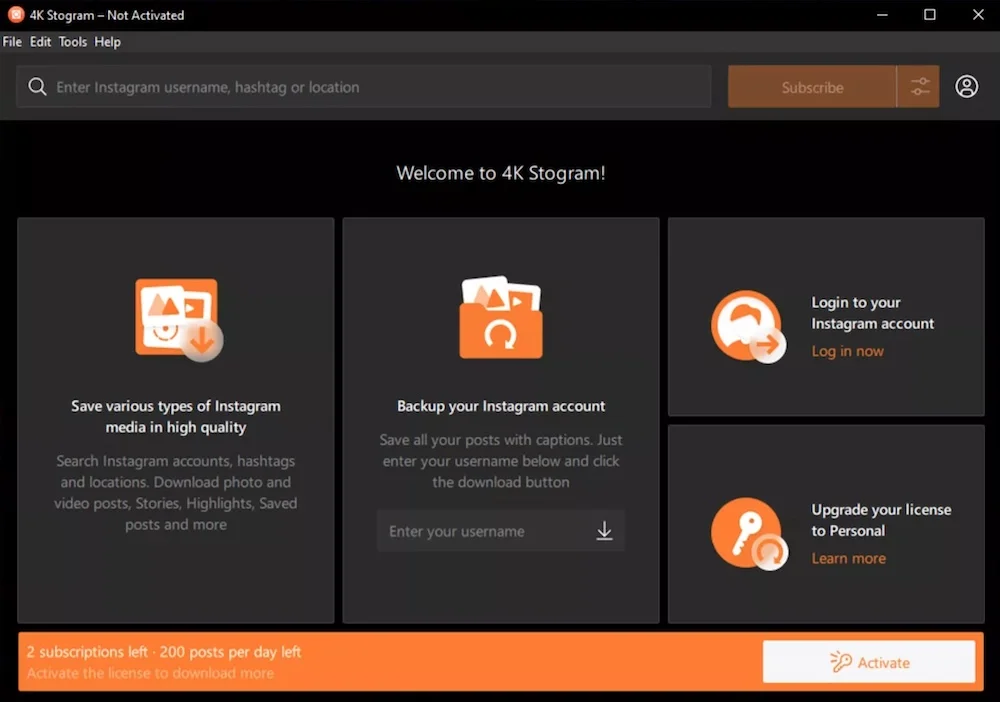The image size is (1000, 702).
Task: Follow the Log in now link
Action: (847, 351)
